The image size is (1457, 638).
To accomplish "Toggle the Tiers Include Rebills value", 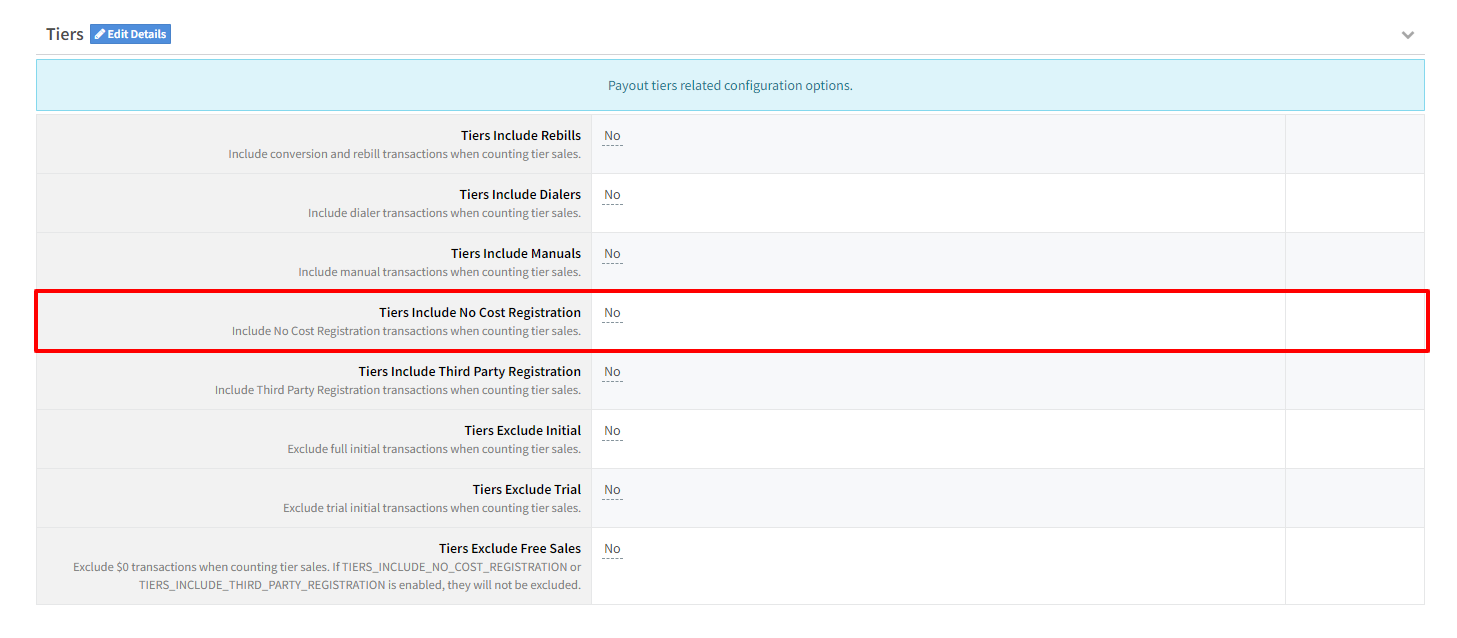I will point(612,136).
